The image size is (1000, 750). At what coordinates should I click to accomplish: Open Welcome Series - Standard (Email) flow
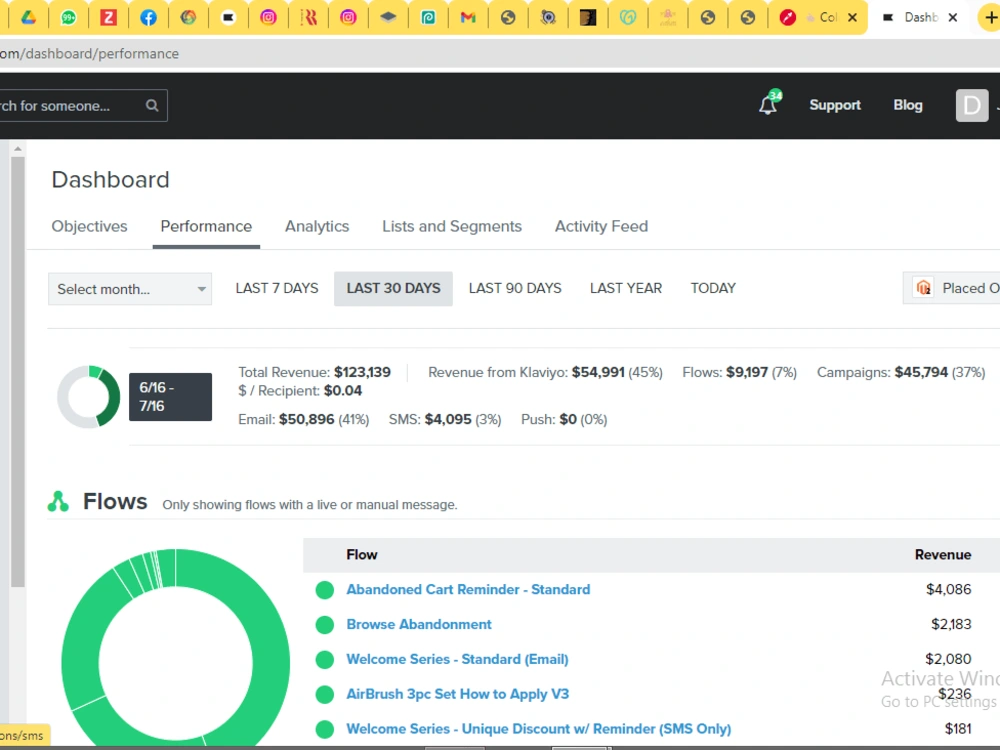(x=457, y=659)
